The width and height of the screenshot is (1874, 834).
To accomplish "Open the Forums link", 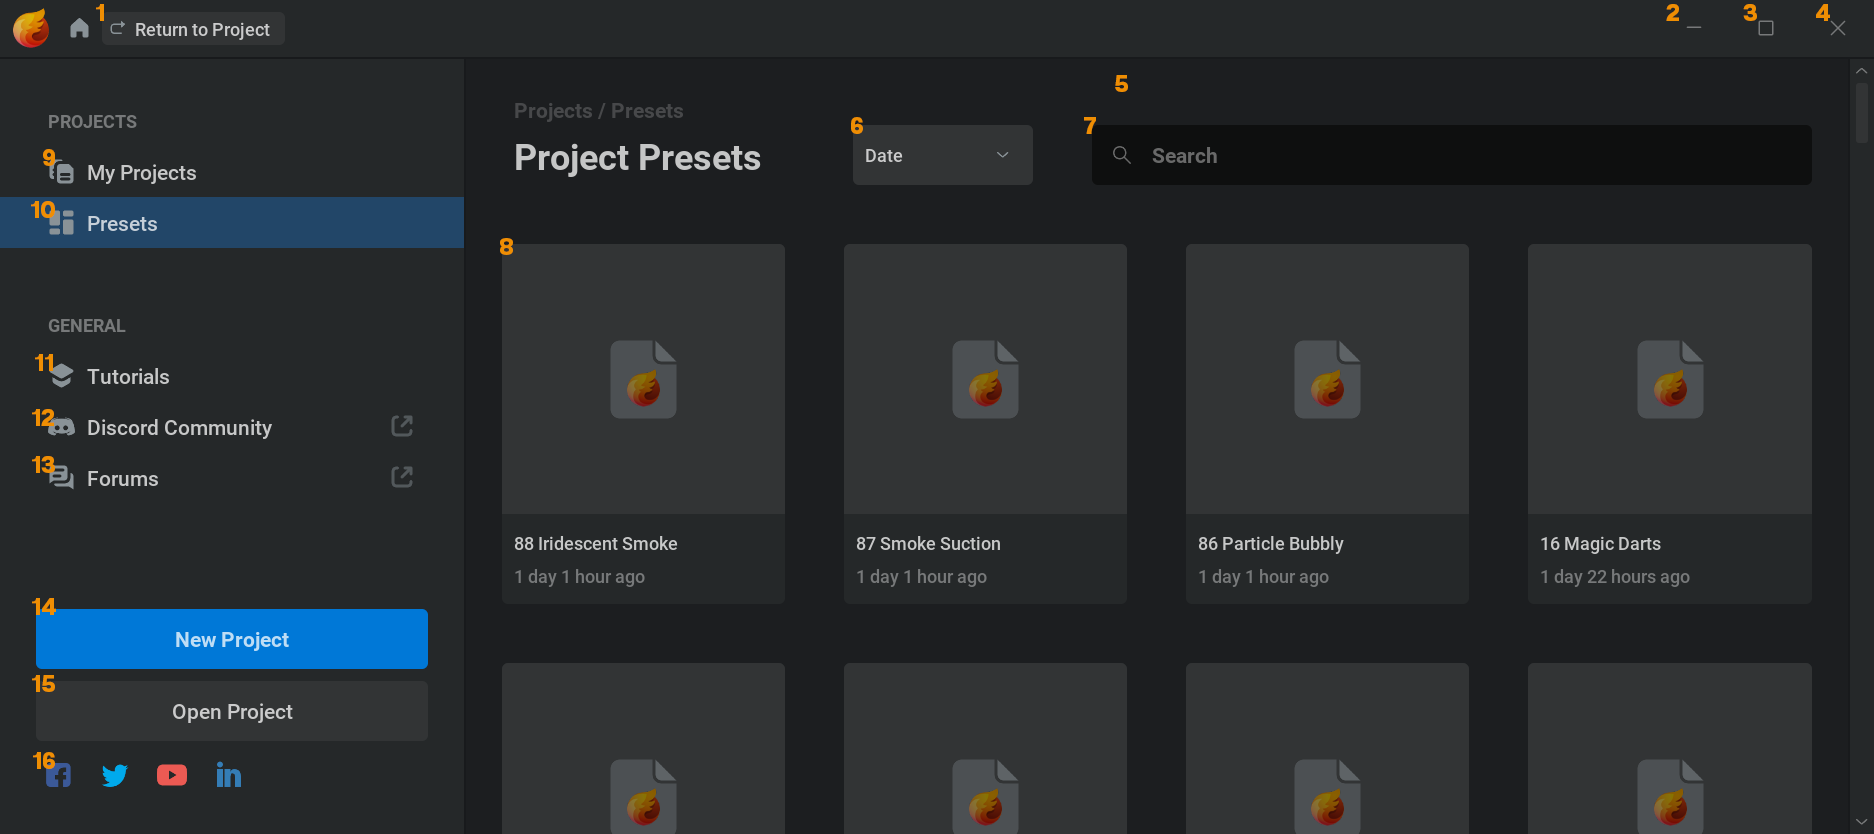I will (232, 478).
